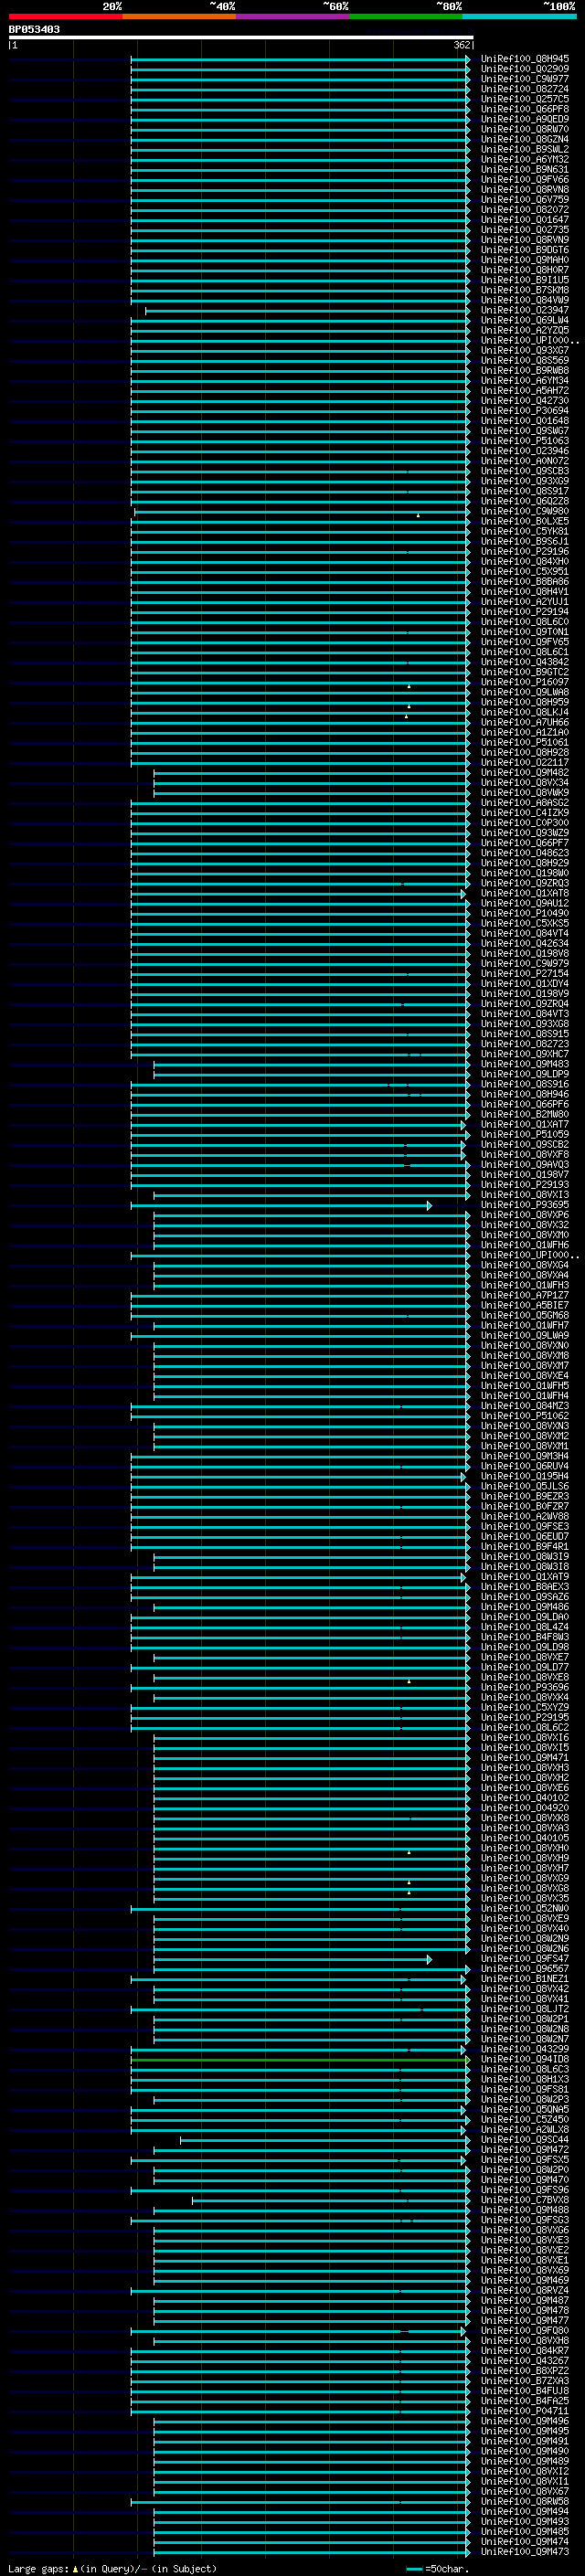This screenshot has height=2576, width=585.
Task: Select hit label UniRef100_C7BVX8
Action: [x=525, y=2200]
